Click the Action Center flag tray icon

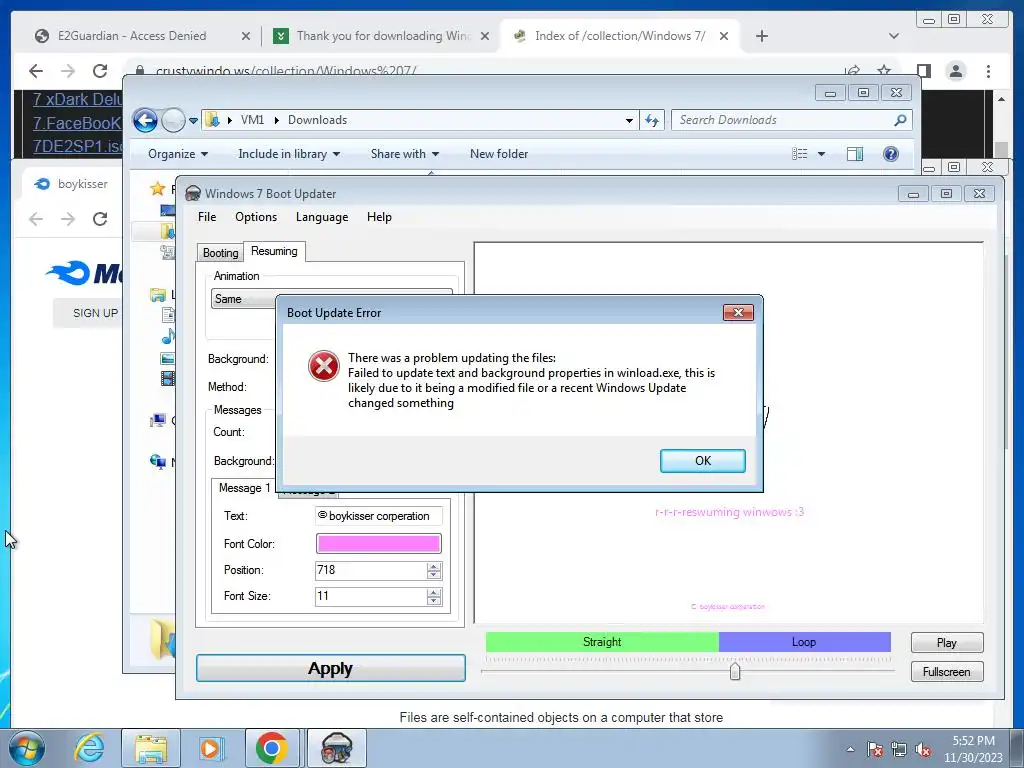tap(874, 749)
